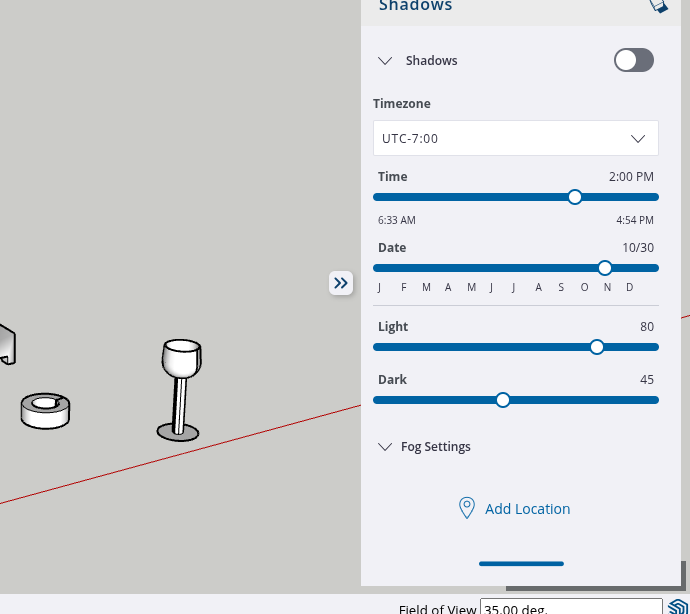
Task: Click the Shadows panel header icon
Action: 658,6
